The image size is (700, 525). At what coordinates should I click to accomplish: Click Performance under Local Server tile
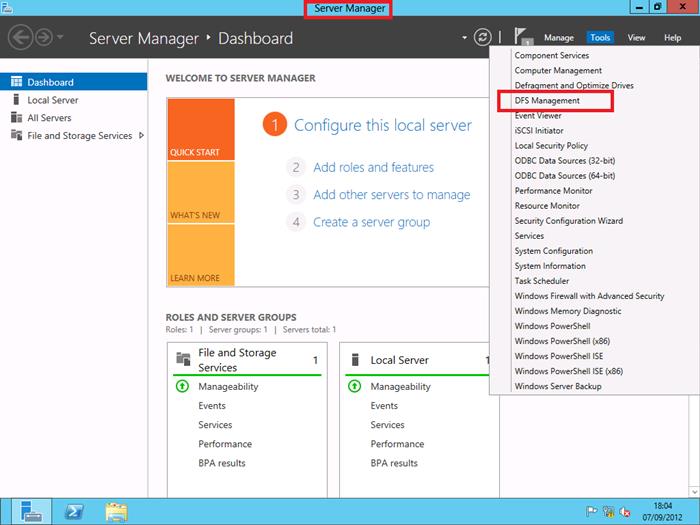(x=397, y=444)
